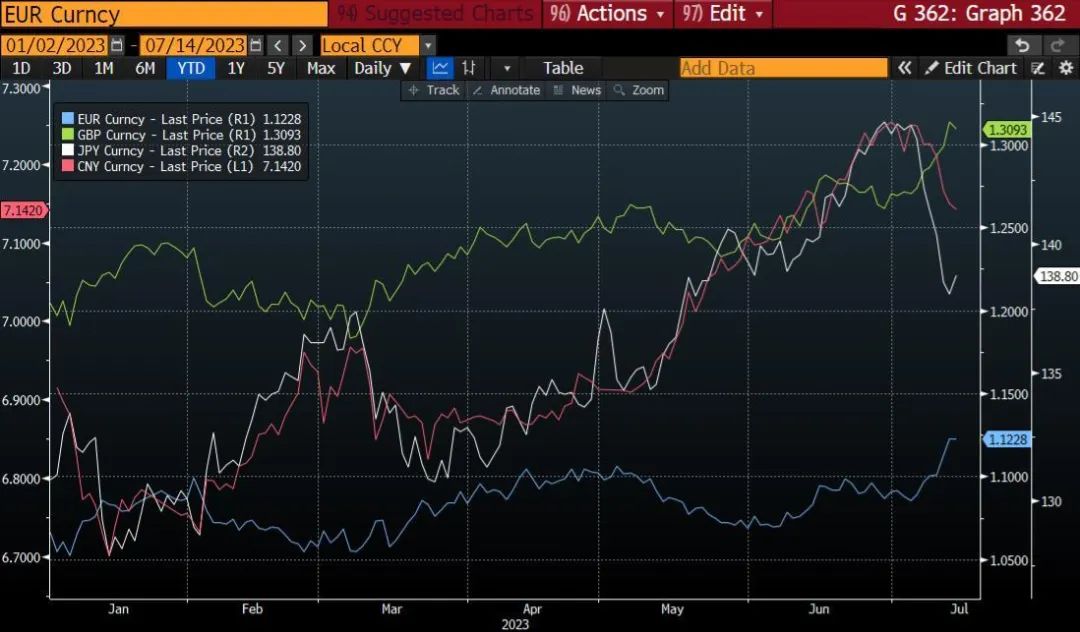Open the start date calendar picker
The image size is (1080, 632).
click(118, 46)
